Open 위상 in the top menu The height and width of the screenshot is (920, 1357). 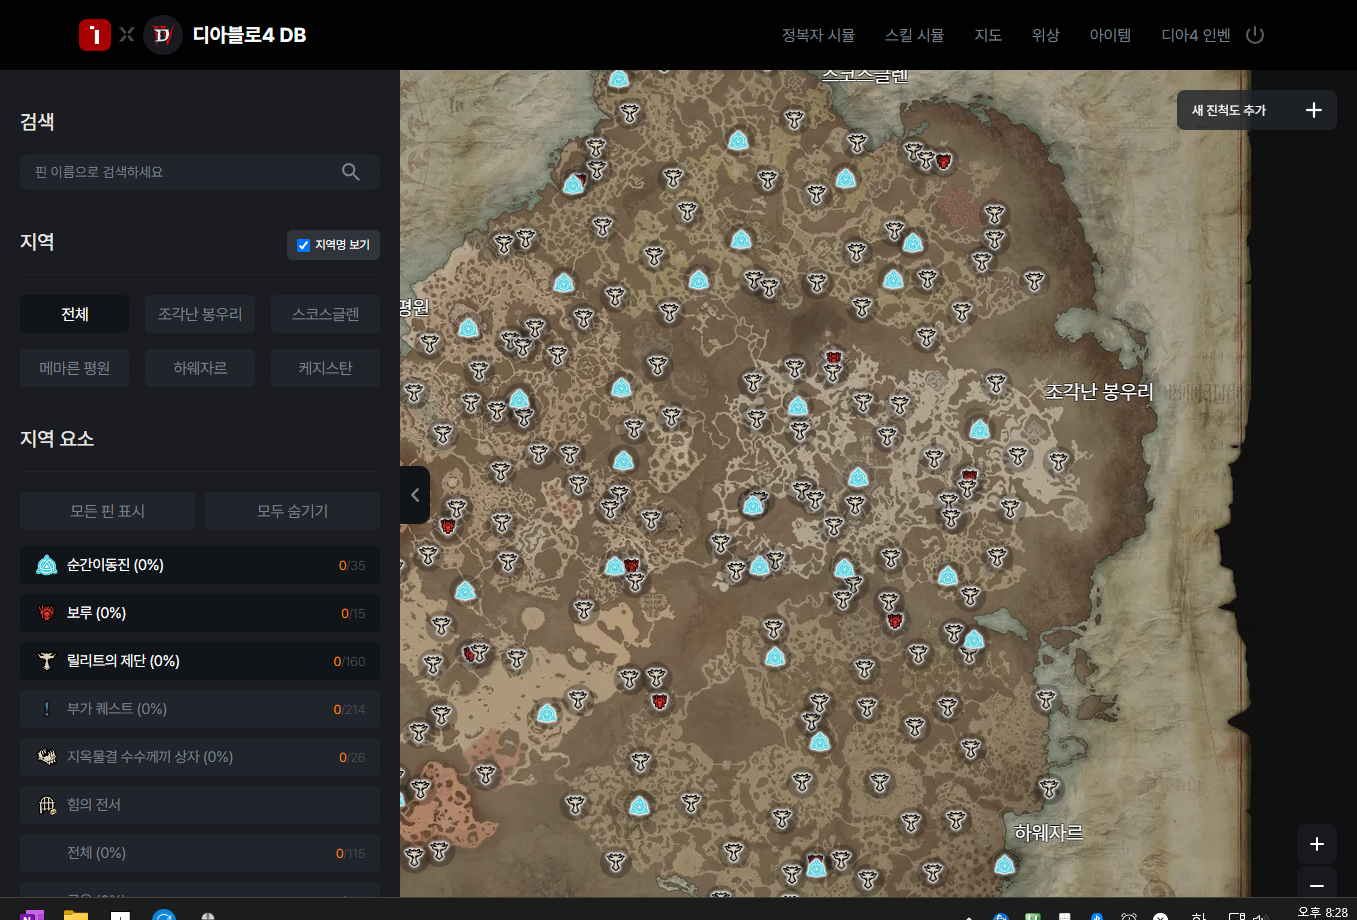(1045, 35)
